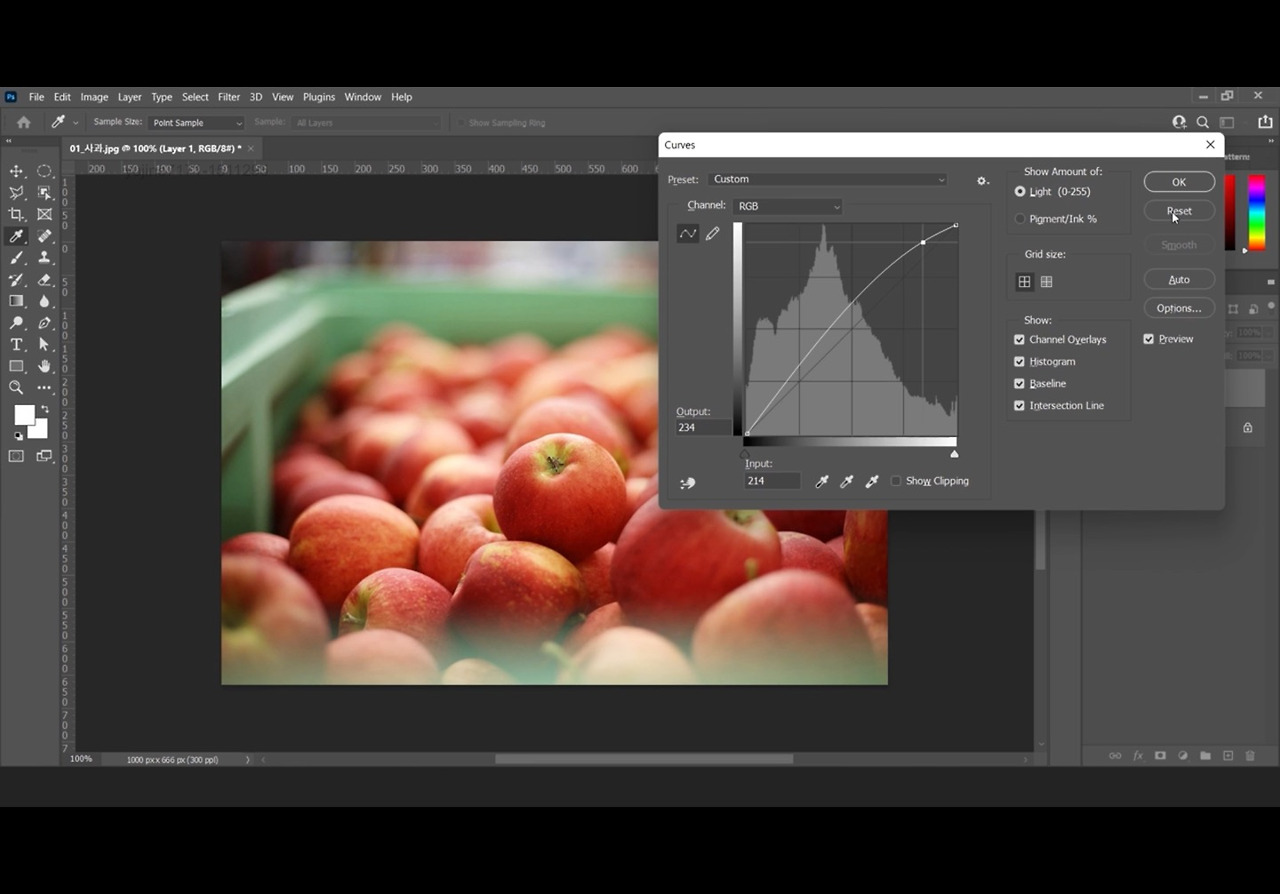
Task: Select the Pigment/Ink % radio option
Action: click(x=1020, y=219)
